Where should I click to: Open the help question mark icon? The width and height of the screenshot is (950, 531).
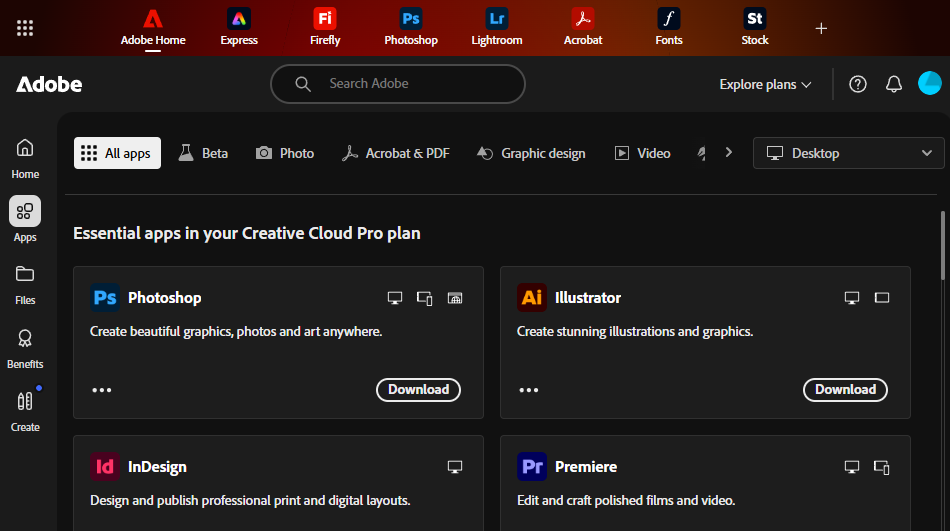(x=857, y=84)
